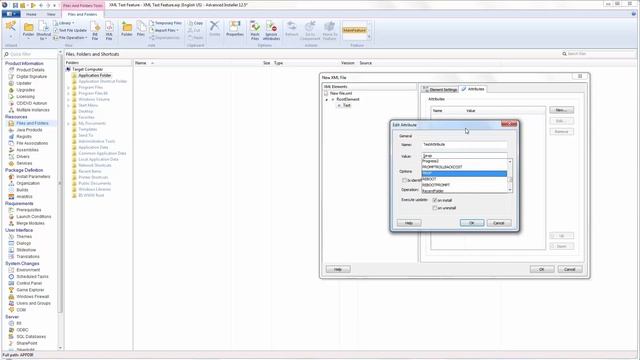This screenshot has height=360, width=640.
Task: Collapse the RootElement XML node
Action: point(327,100)
